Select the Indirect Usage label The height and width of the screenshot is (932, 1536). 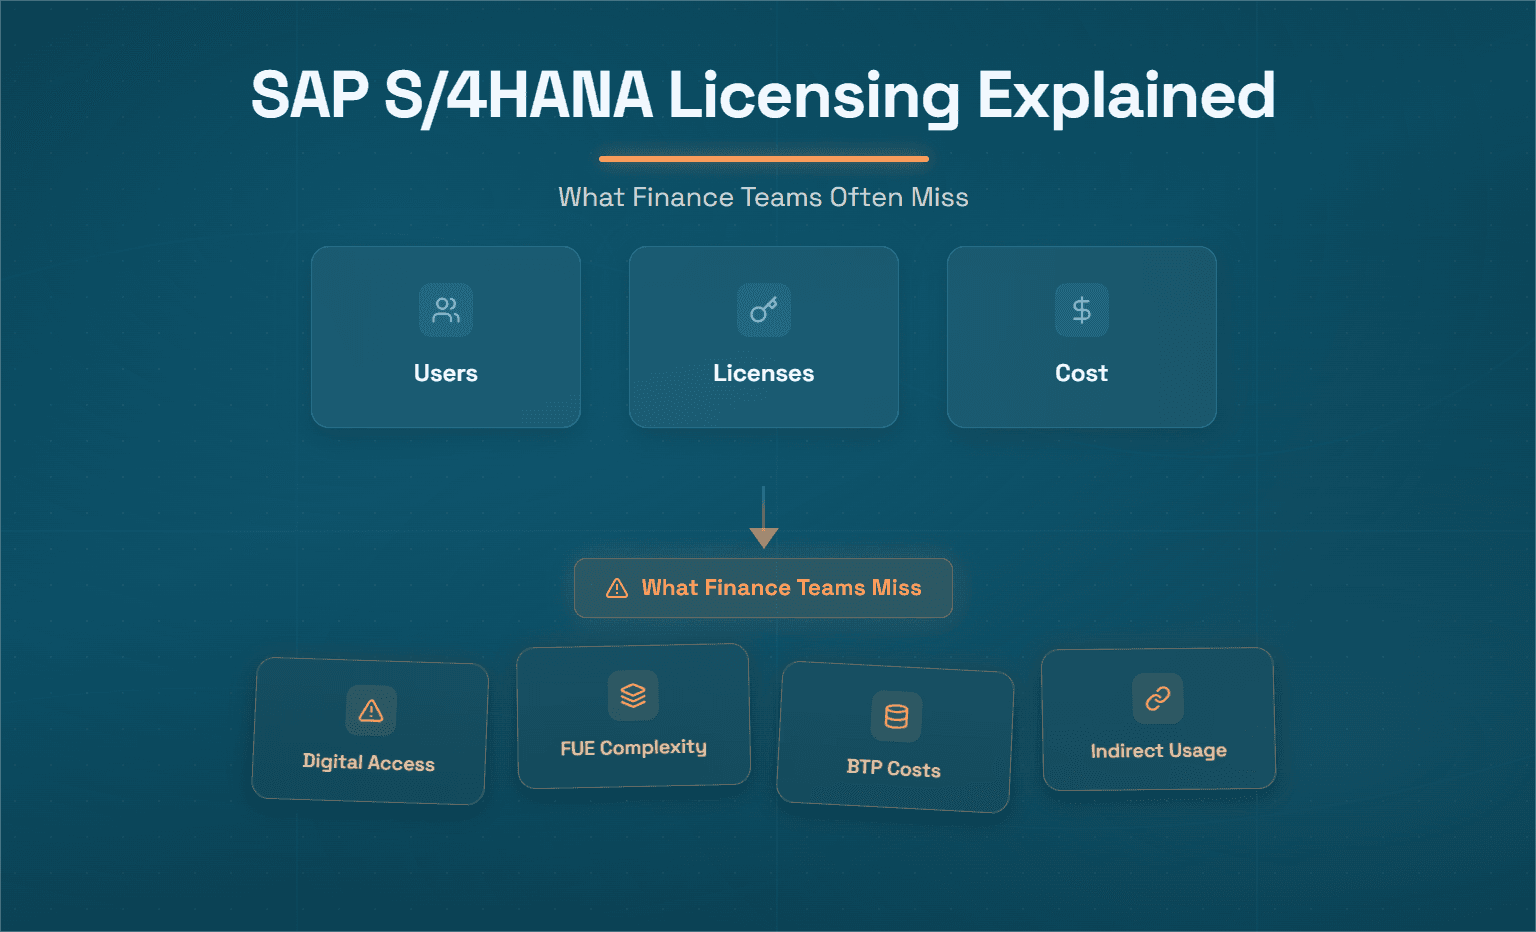pyautogui.click(x=1158, y=751)
